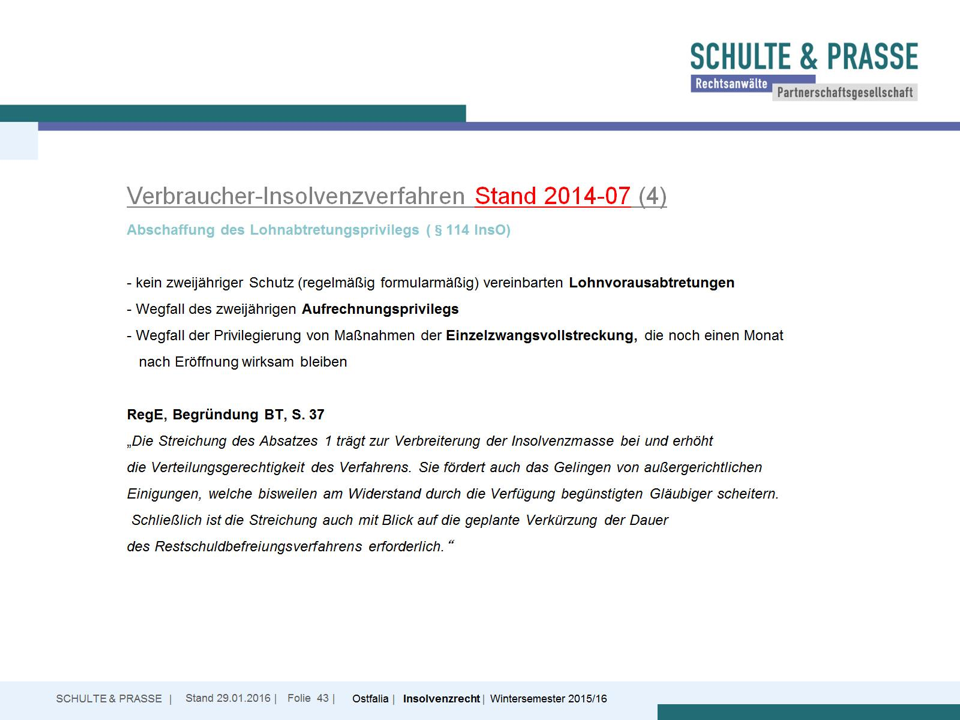Click the light blue square at left edge

(x=18, y=141)
